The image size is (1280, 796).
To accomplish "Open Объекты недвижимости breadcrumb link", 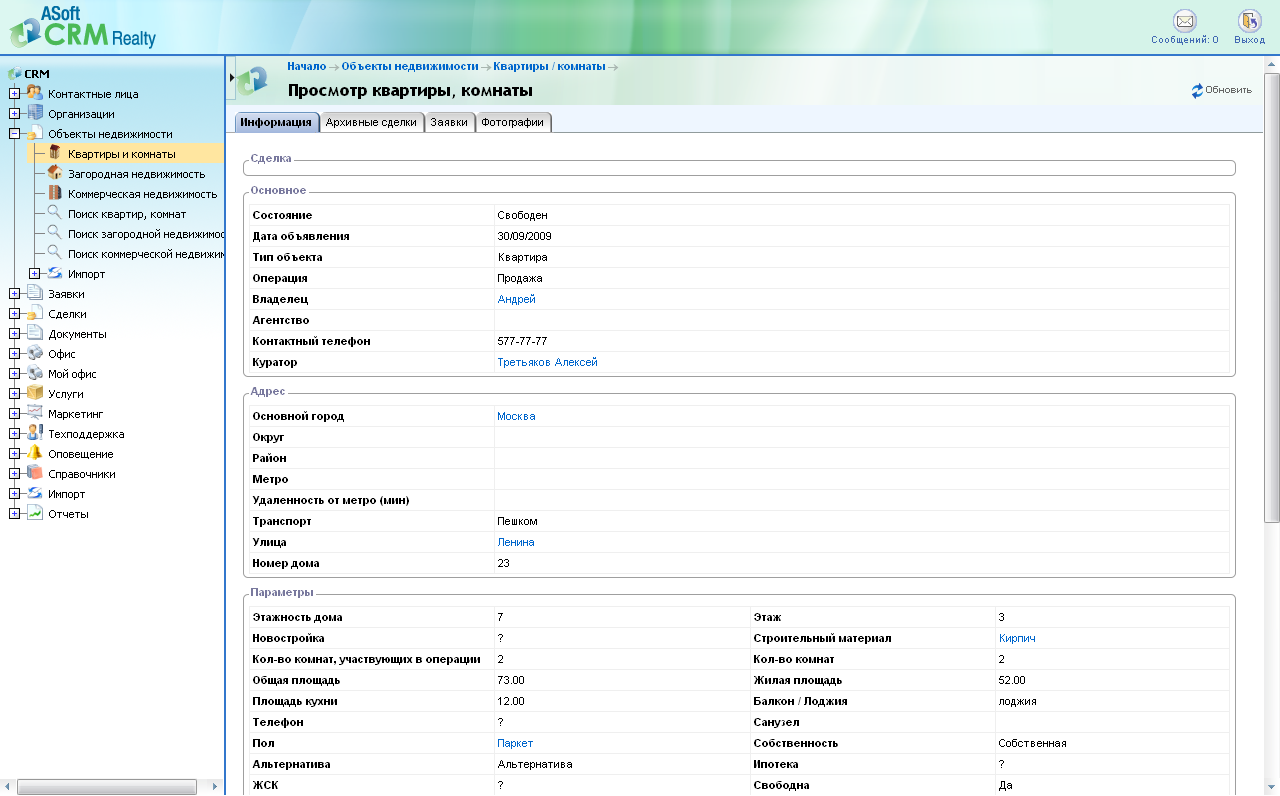I will 409,66.
